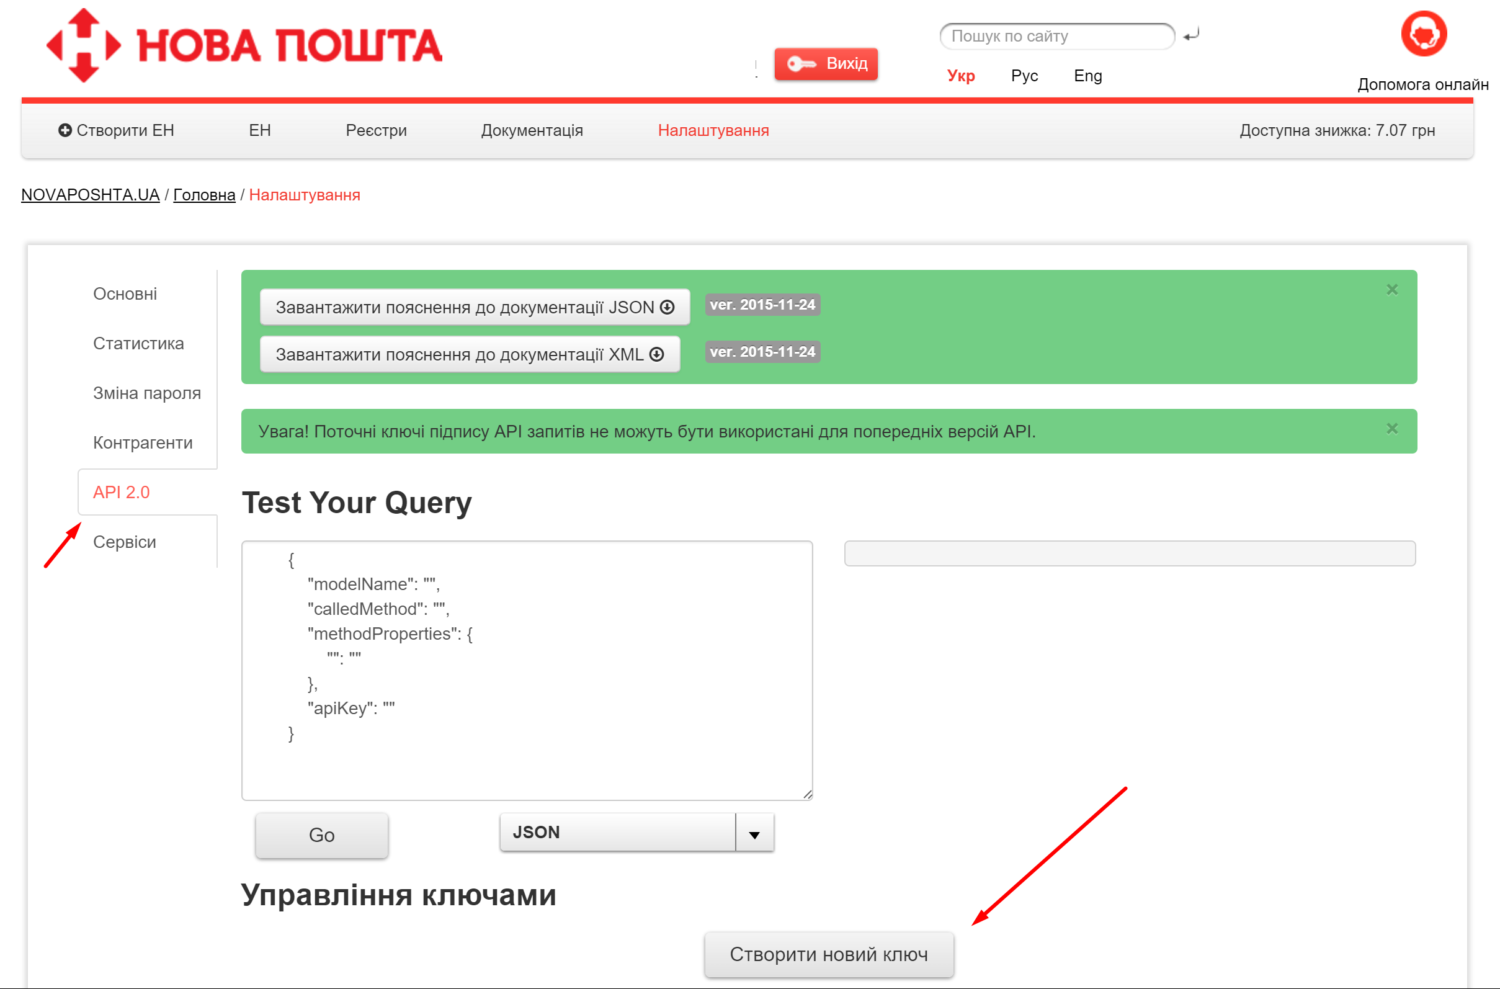The width and height of the screenshot is (1500, 989).
Task: Click the Test Your Query heading
Action: coord(357,503)
